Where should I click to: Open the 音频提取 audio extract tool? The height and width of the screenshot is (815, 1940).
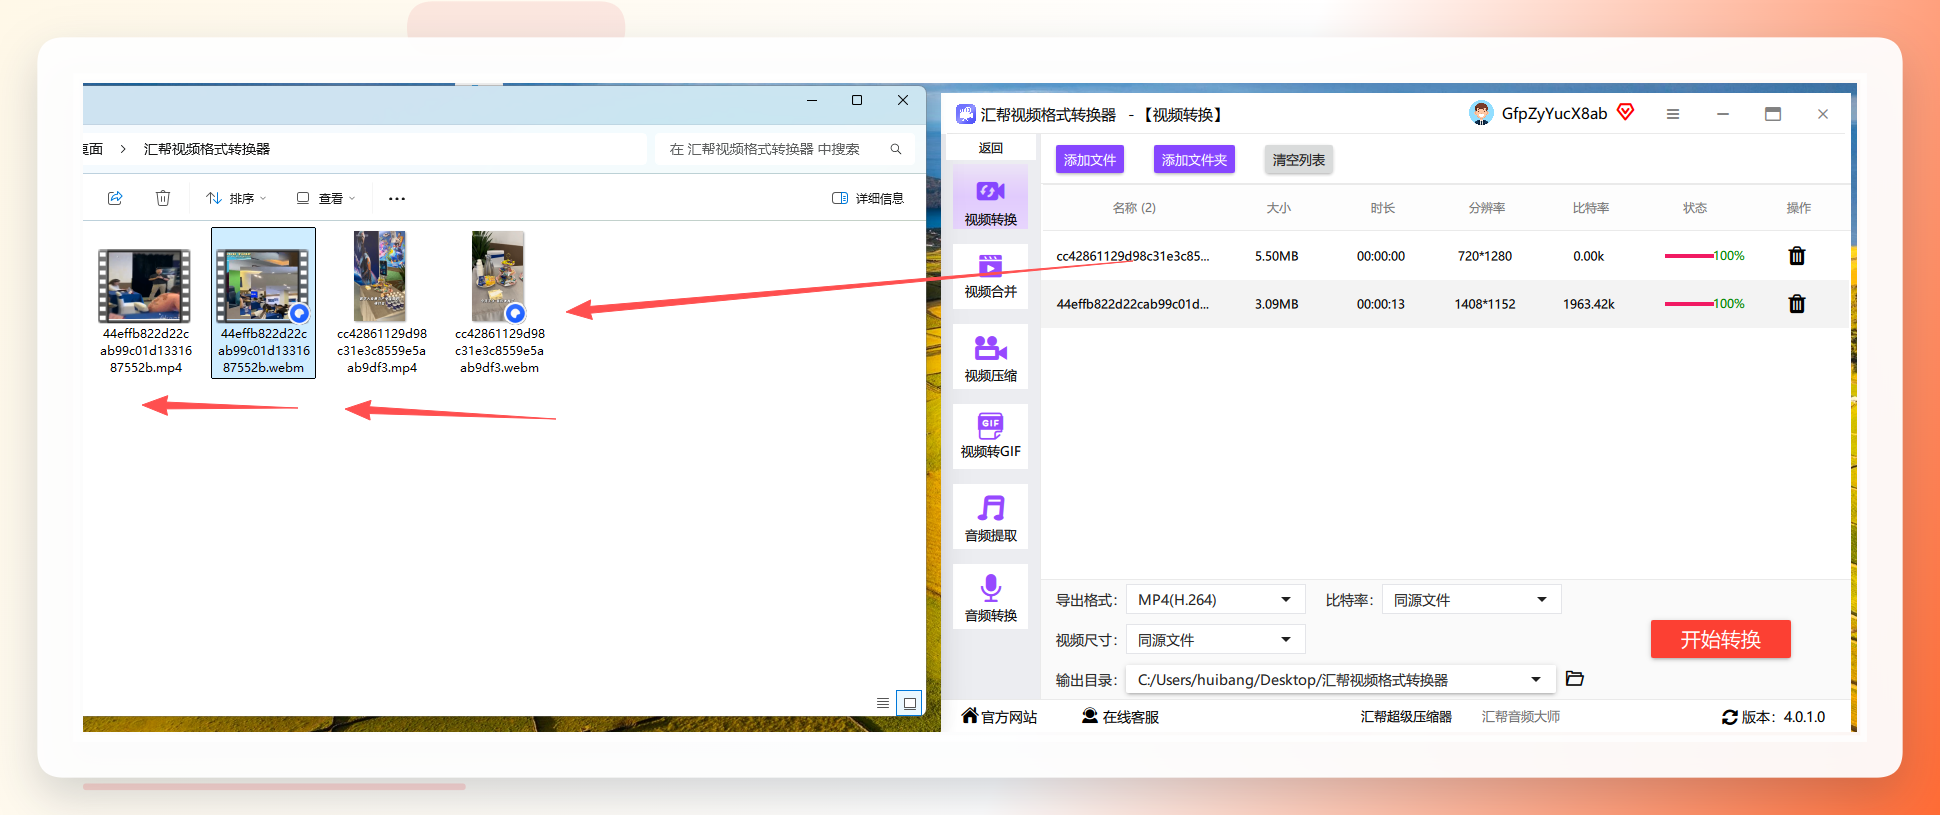(990, 518)
